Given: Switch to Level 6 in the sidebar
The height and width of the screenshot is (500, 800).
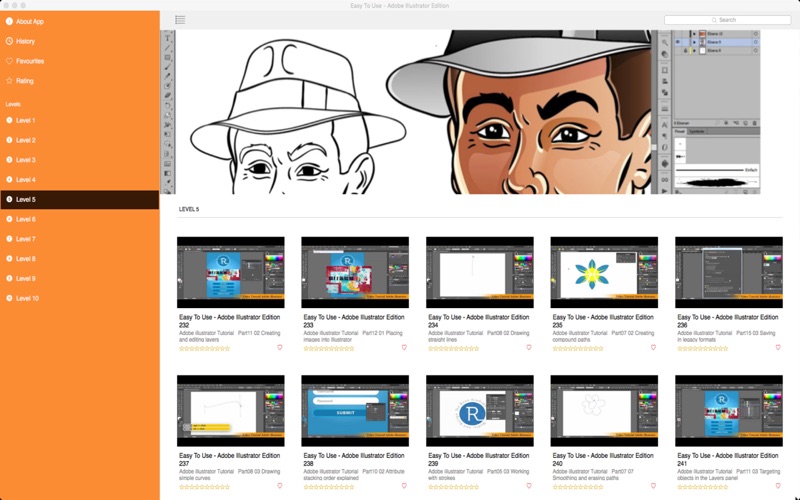Looking at the screenshot, I should (25, 219).
